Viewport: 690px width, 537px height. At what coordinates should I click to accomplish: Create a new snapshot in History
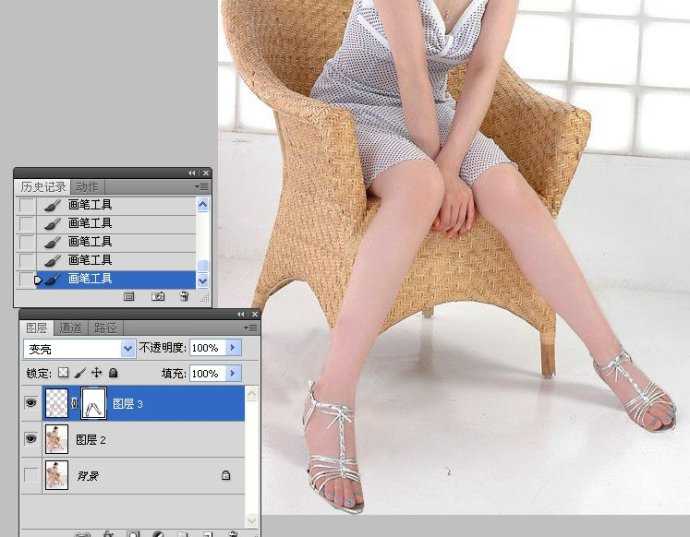(158, 297)
